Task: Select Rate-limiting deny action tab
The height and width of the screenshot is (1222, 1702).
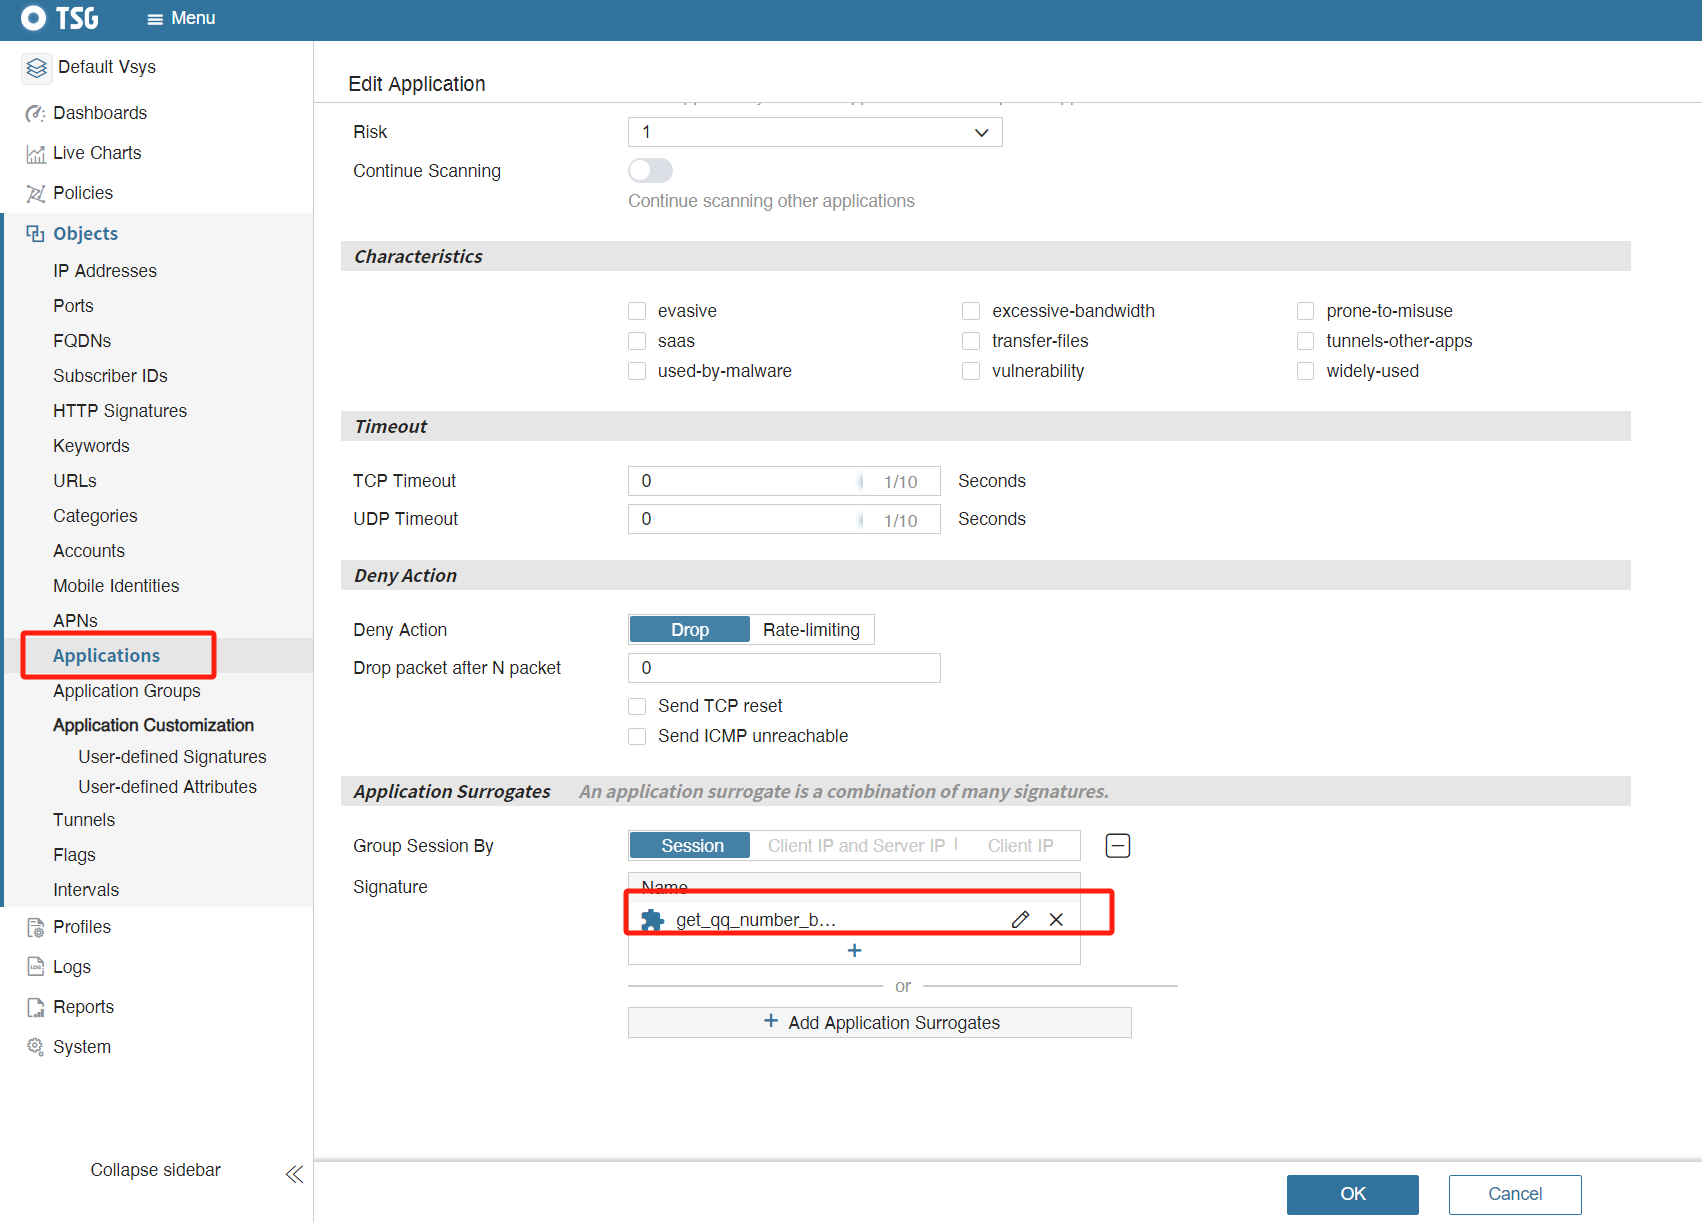Action: 811,630
